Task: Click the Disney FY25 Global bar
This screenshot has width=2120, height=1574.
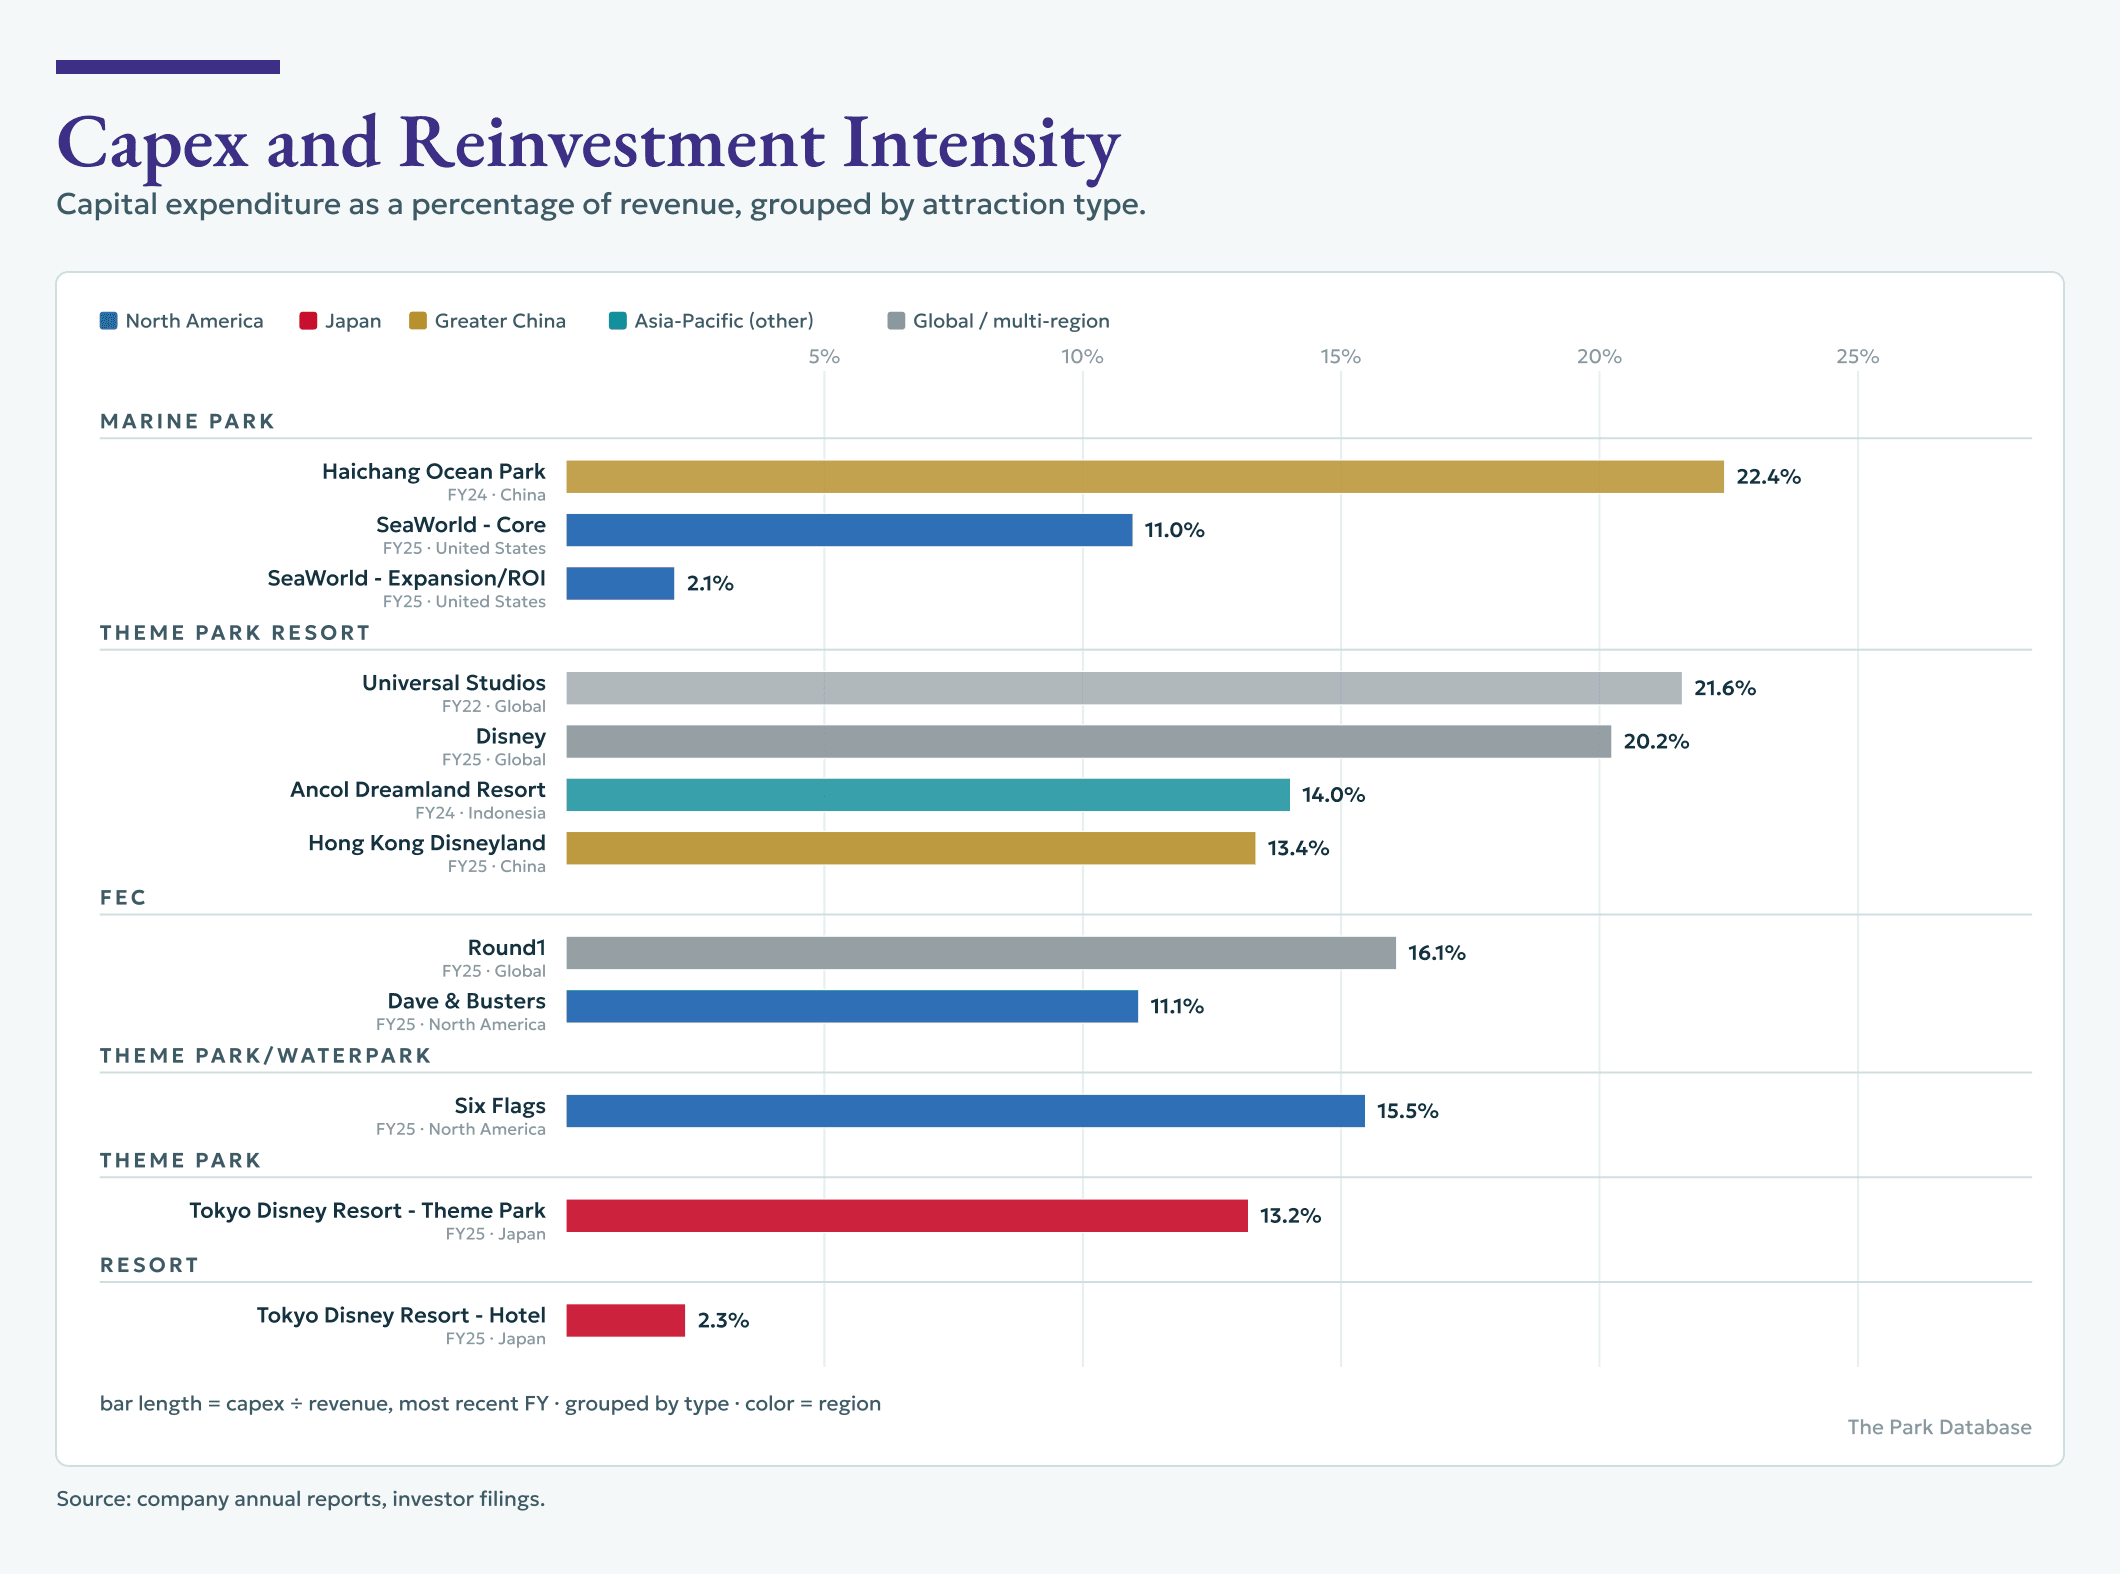Action: click(x=1088, y=741)
